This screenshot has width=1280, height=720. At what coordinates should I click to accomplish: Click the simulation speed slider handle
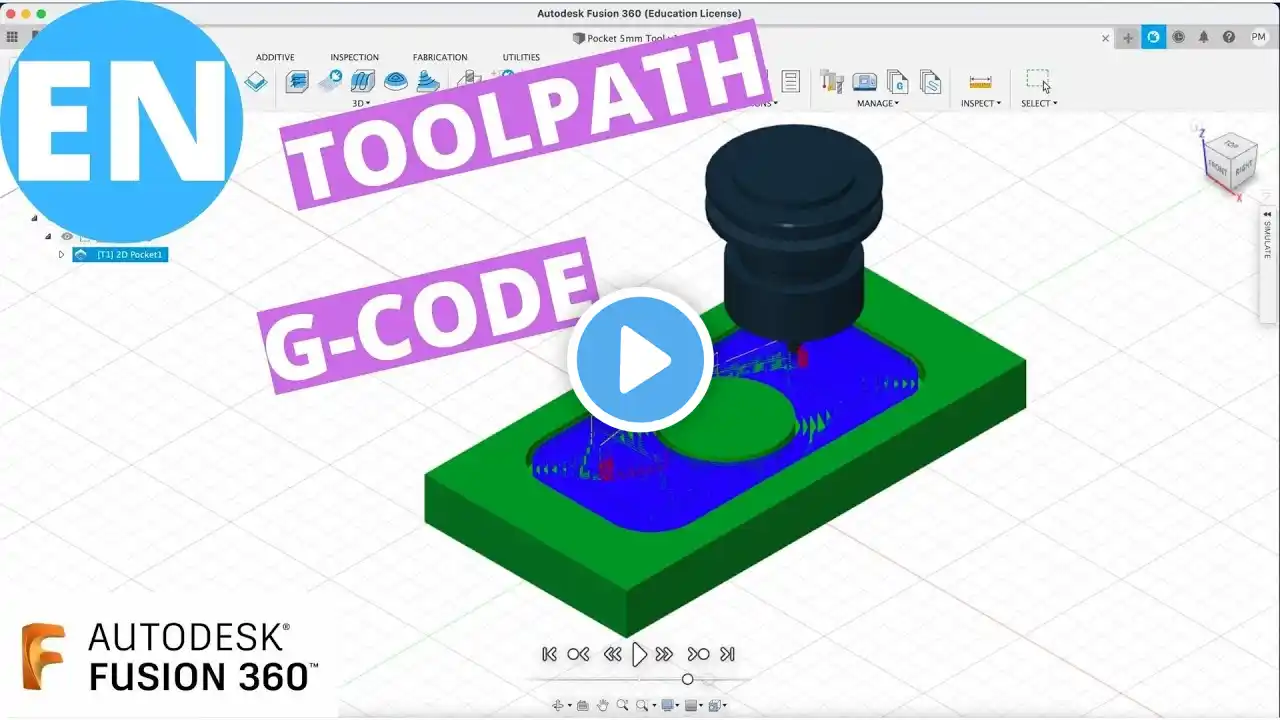coord(687,679)
